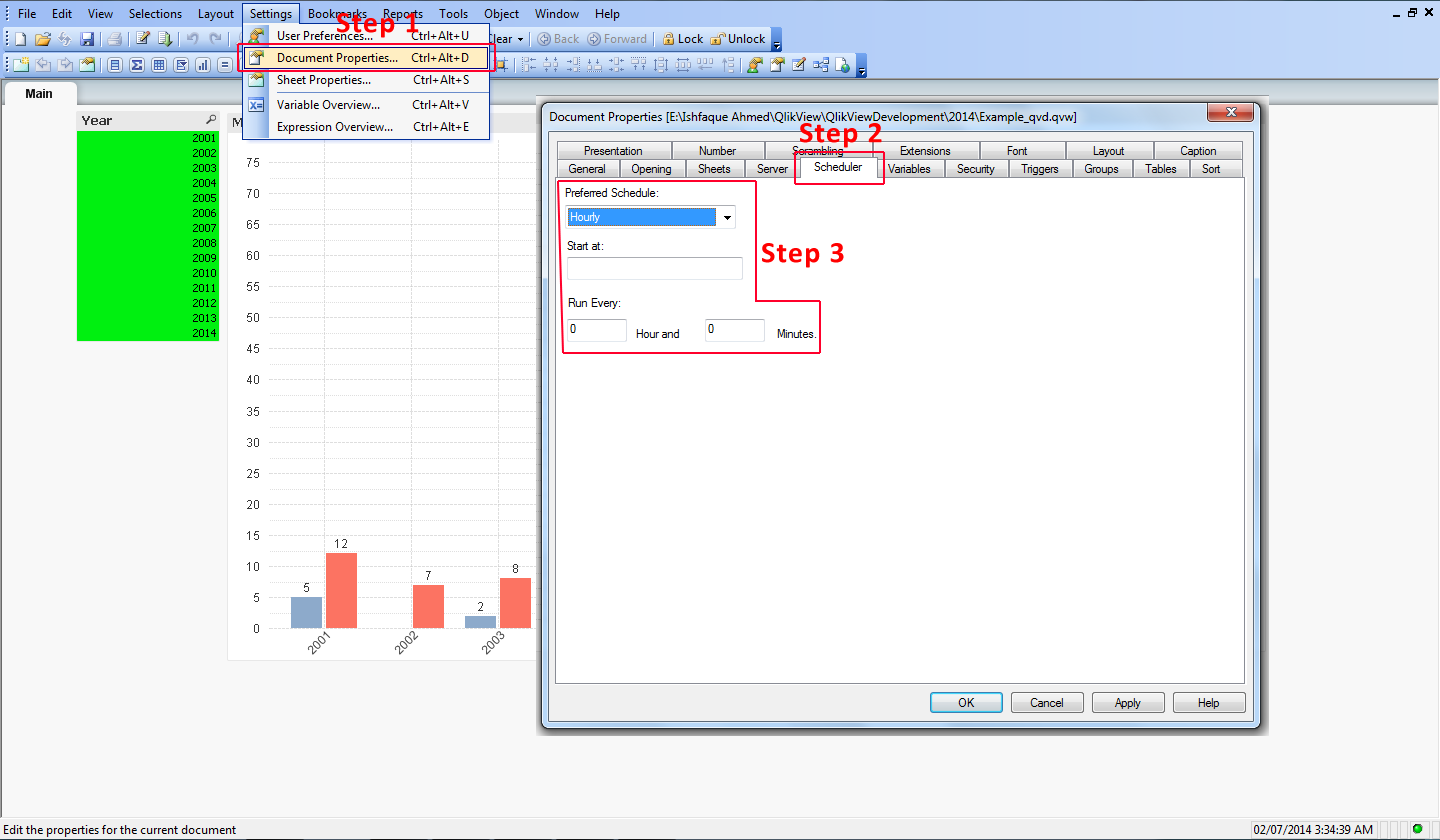
Task: Lock selections with the Lock button
Action: pyautogui.click(x=683, y=39)
